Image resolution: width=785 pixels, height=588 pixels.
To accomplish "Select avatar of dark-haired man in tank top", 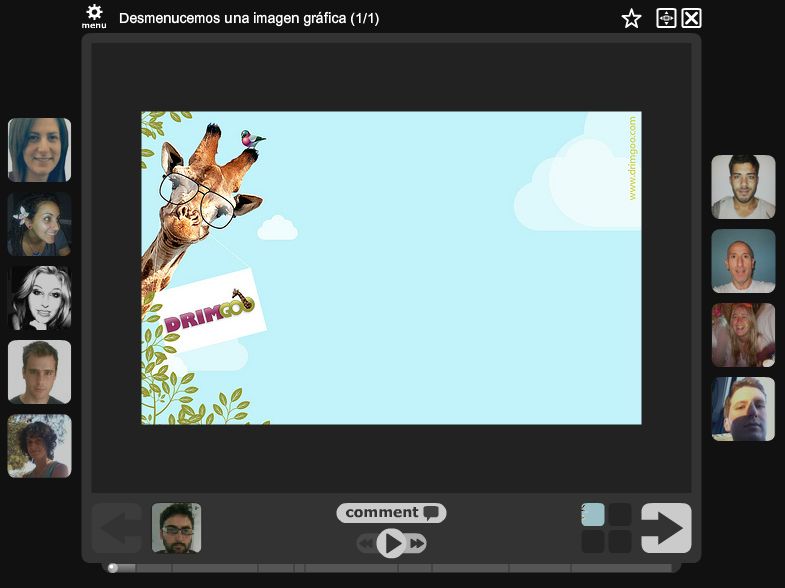I will point(743,187).
